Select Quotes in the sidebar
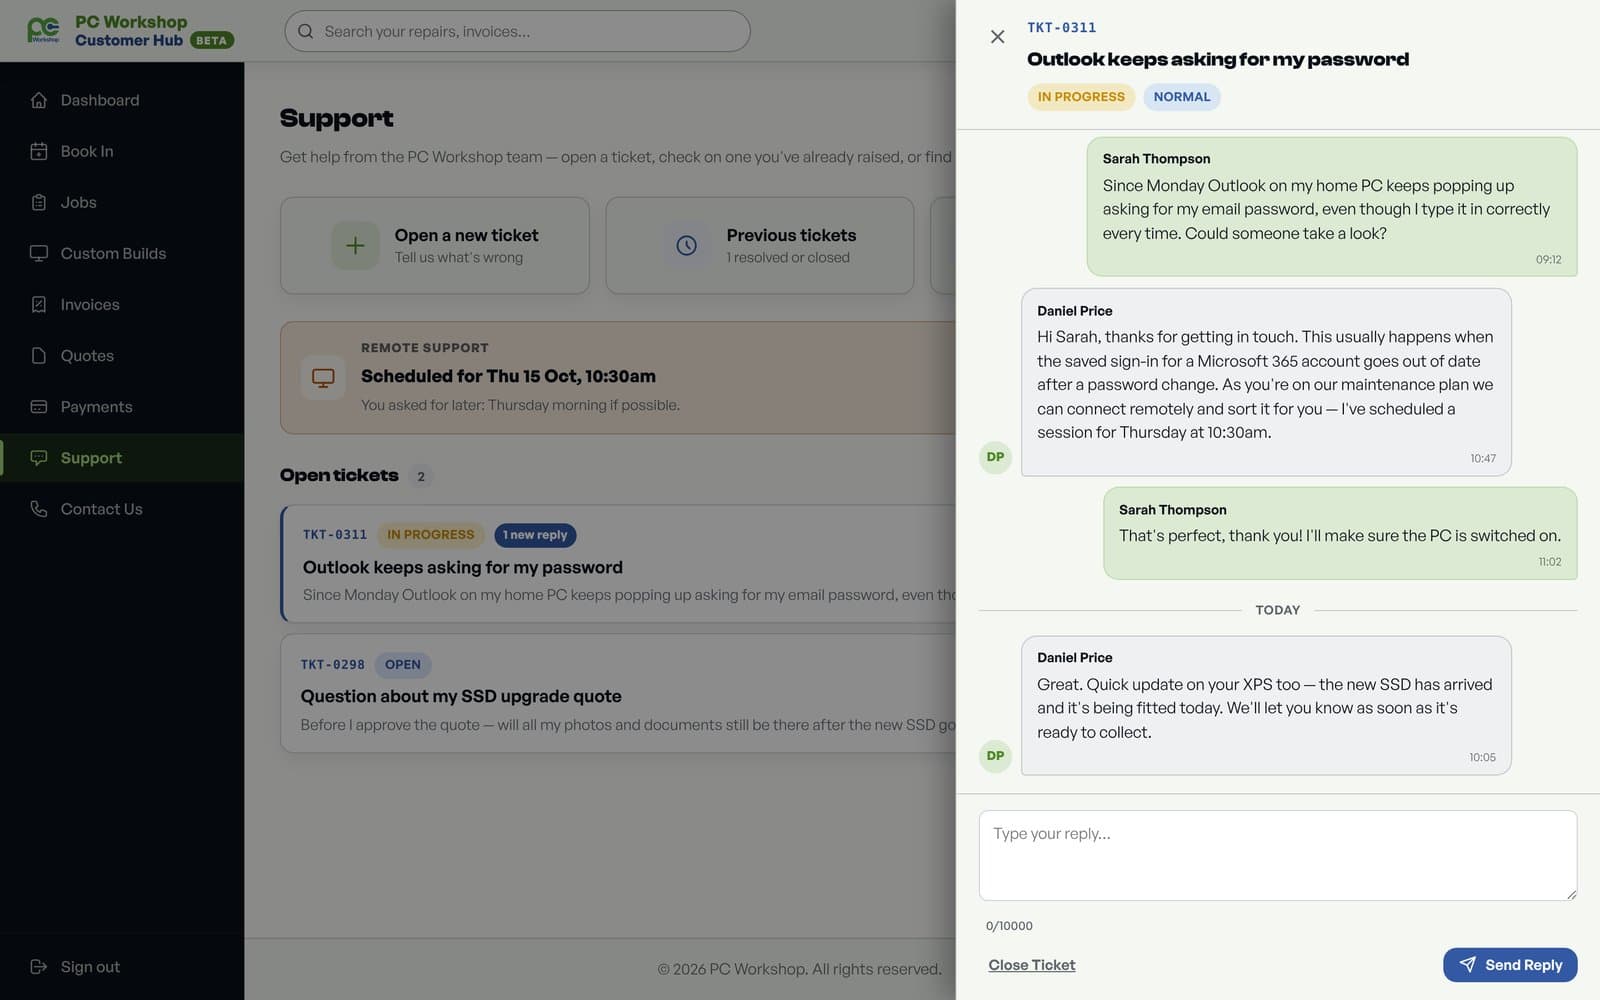Image resolution: width=1600 pixels, height=1000 pixels. click(x=122, y=355)
